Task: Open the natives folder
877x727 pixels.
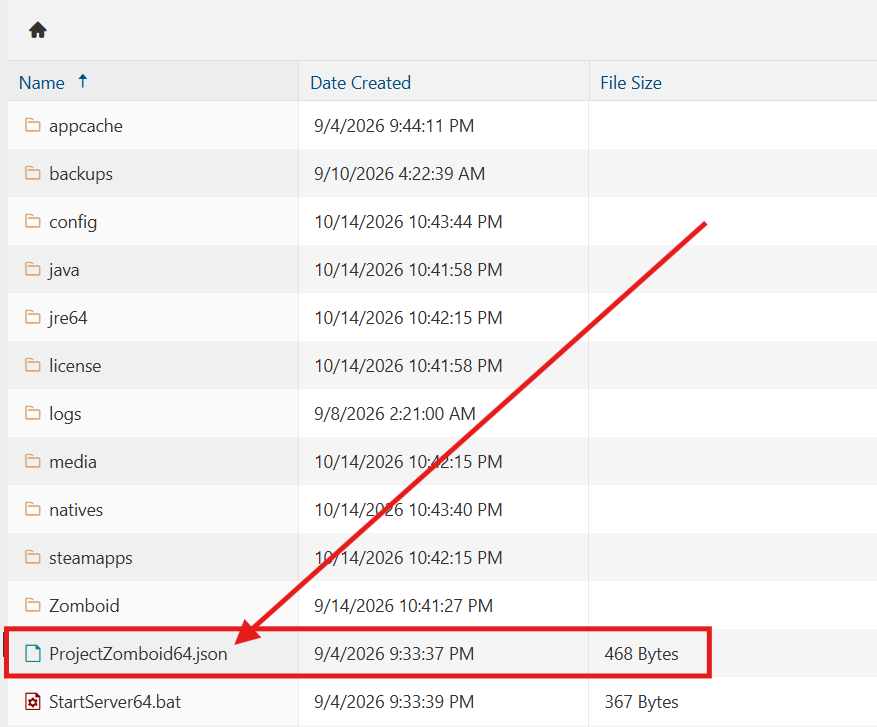Action: 76,510
